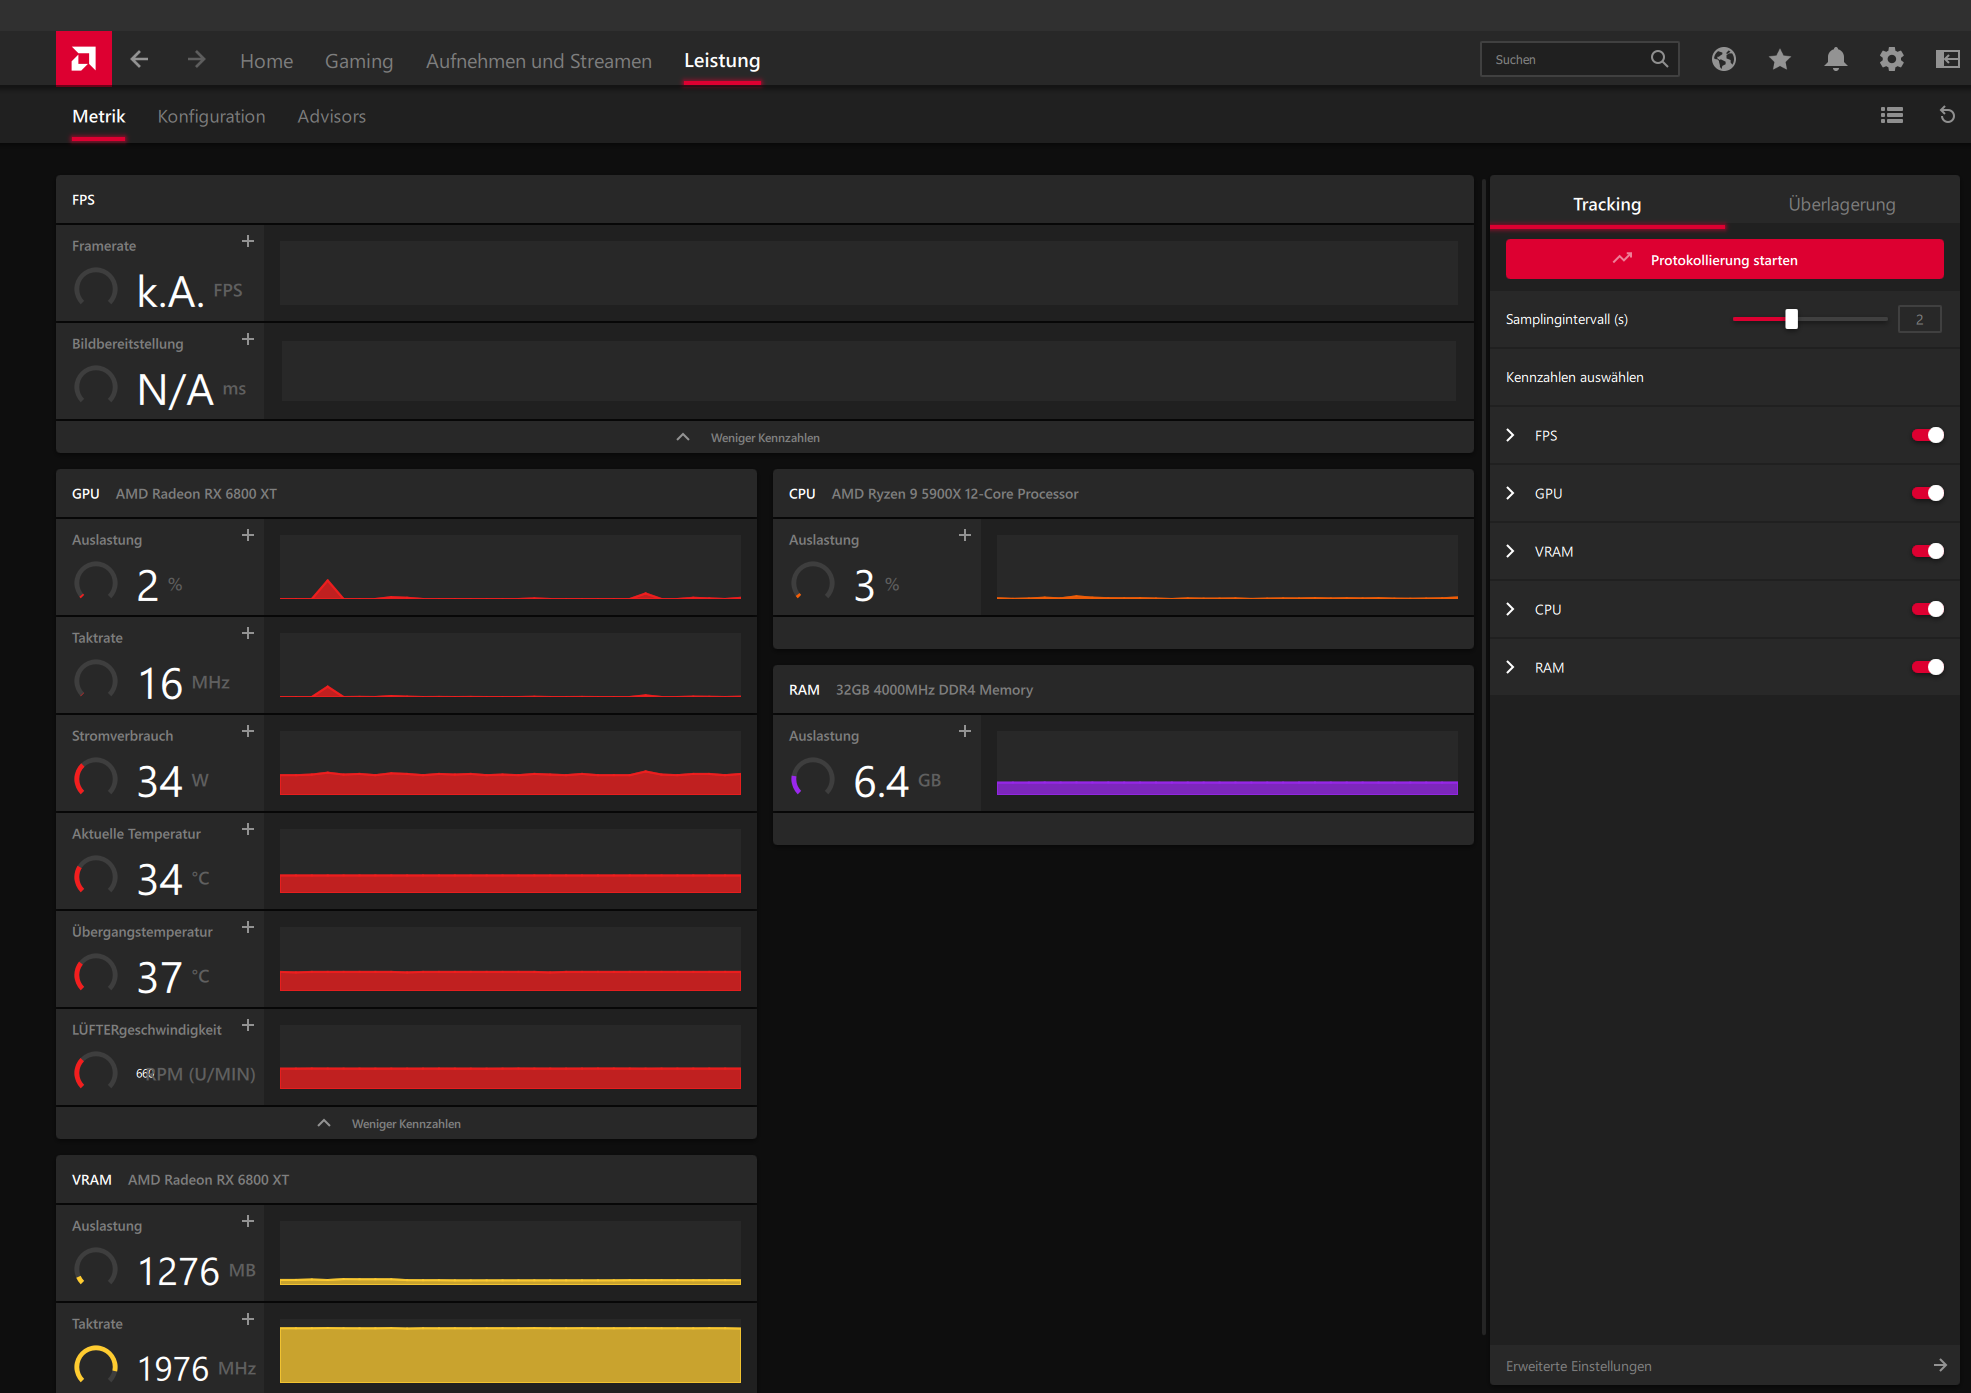Viewport: 1971px width, 1393px height.
Task: Click the Samplingintervall slider handle
Action: [x=1791, y=319]
